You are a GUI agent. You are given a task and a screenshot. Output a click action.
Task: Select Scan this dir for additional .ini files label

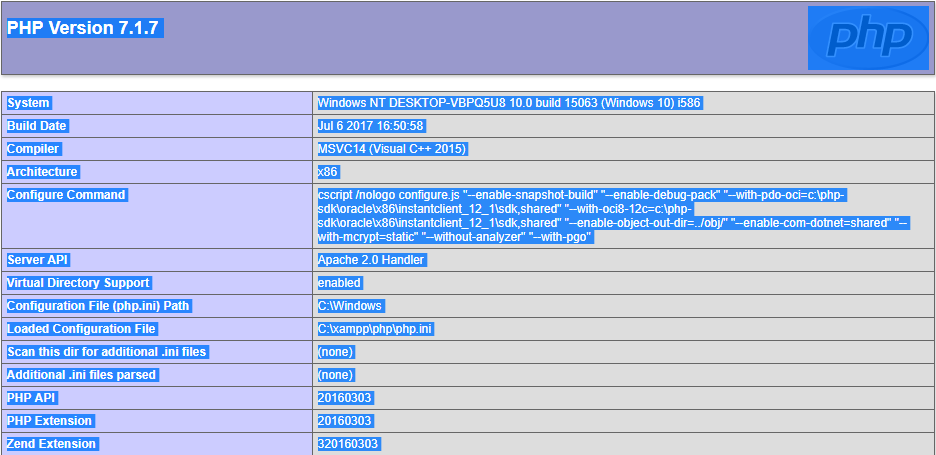107,352
